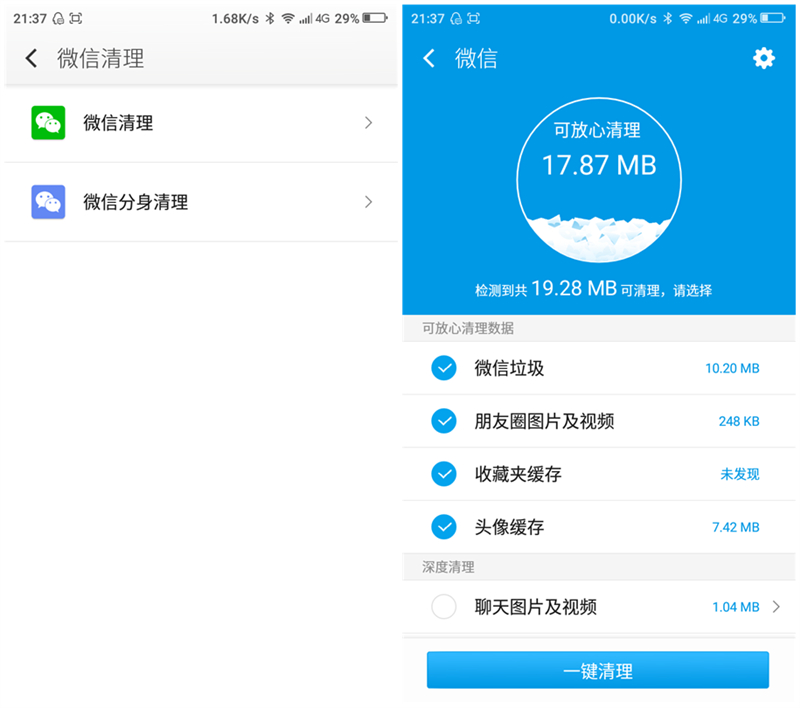Enable the 聊天图片及视频 deep clean option
This screenshot has width=800, height=708.
coord(444,607)
